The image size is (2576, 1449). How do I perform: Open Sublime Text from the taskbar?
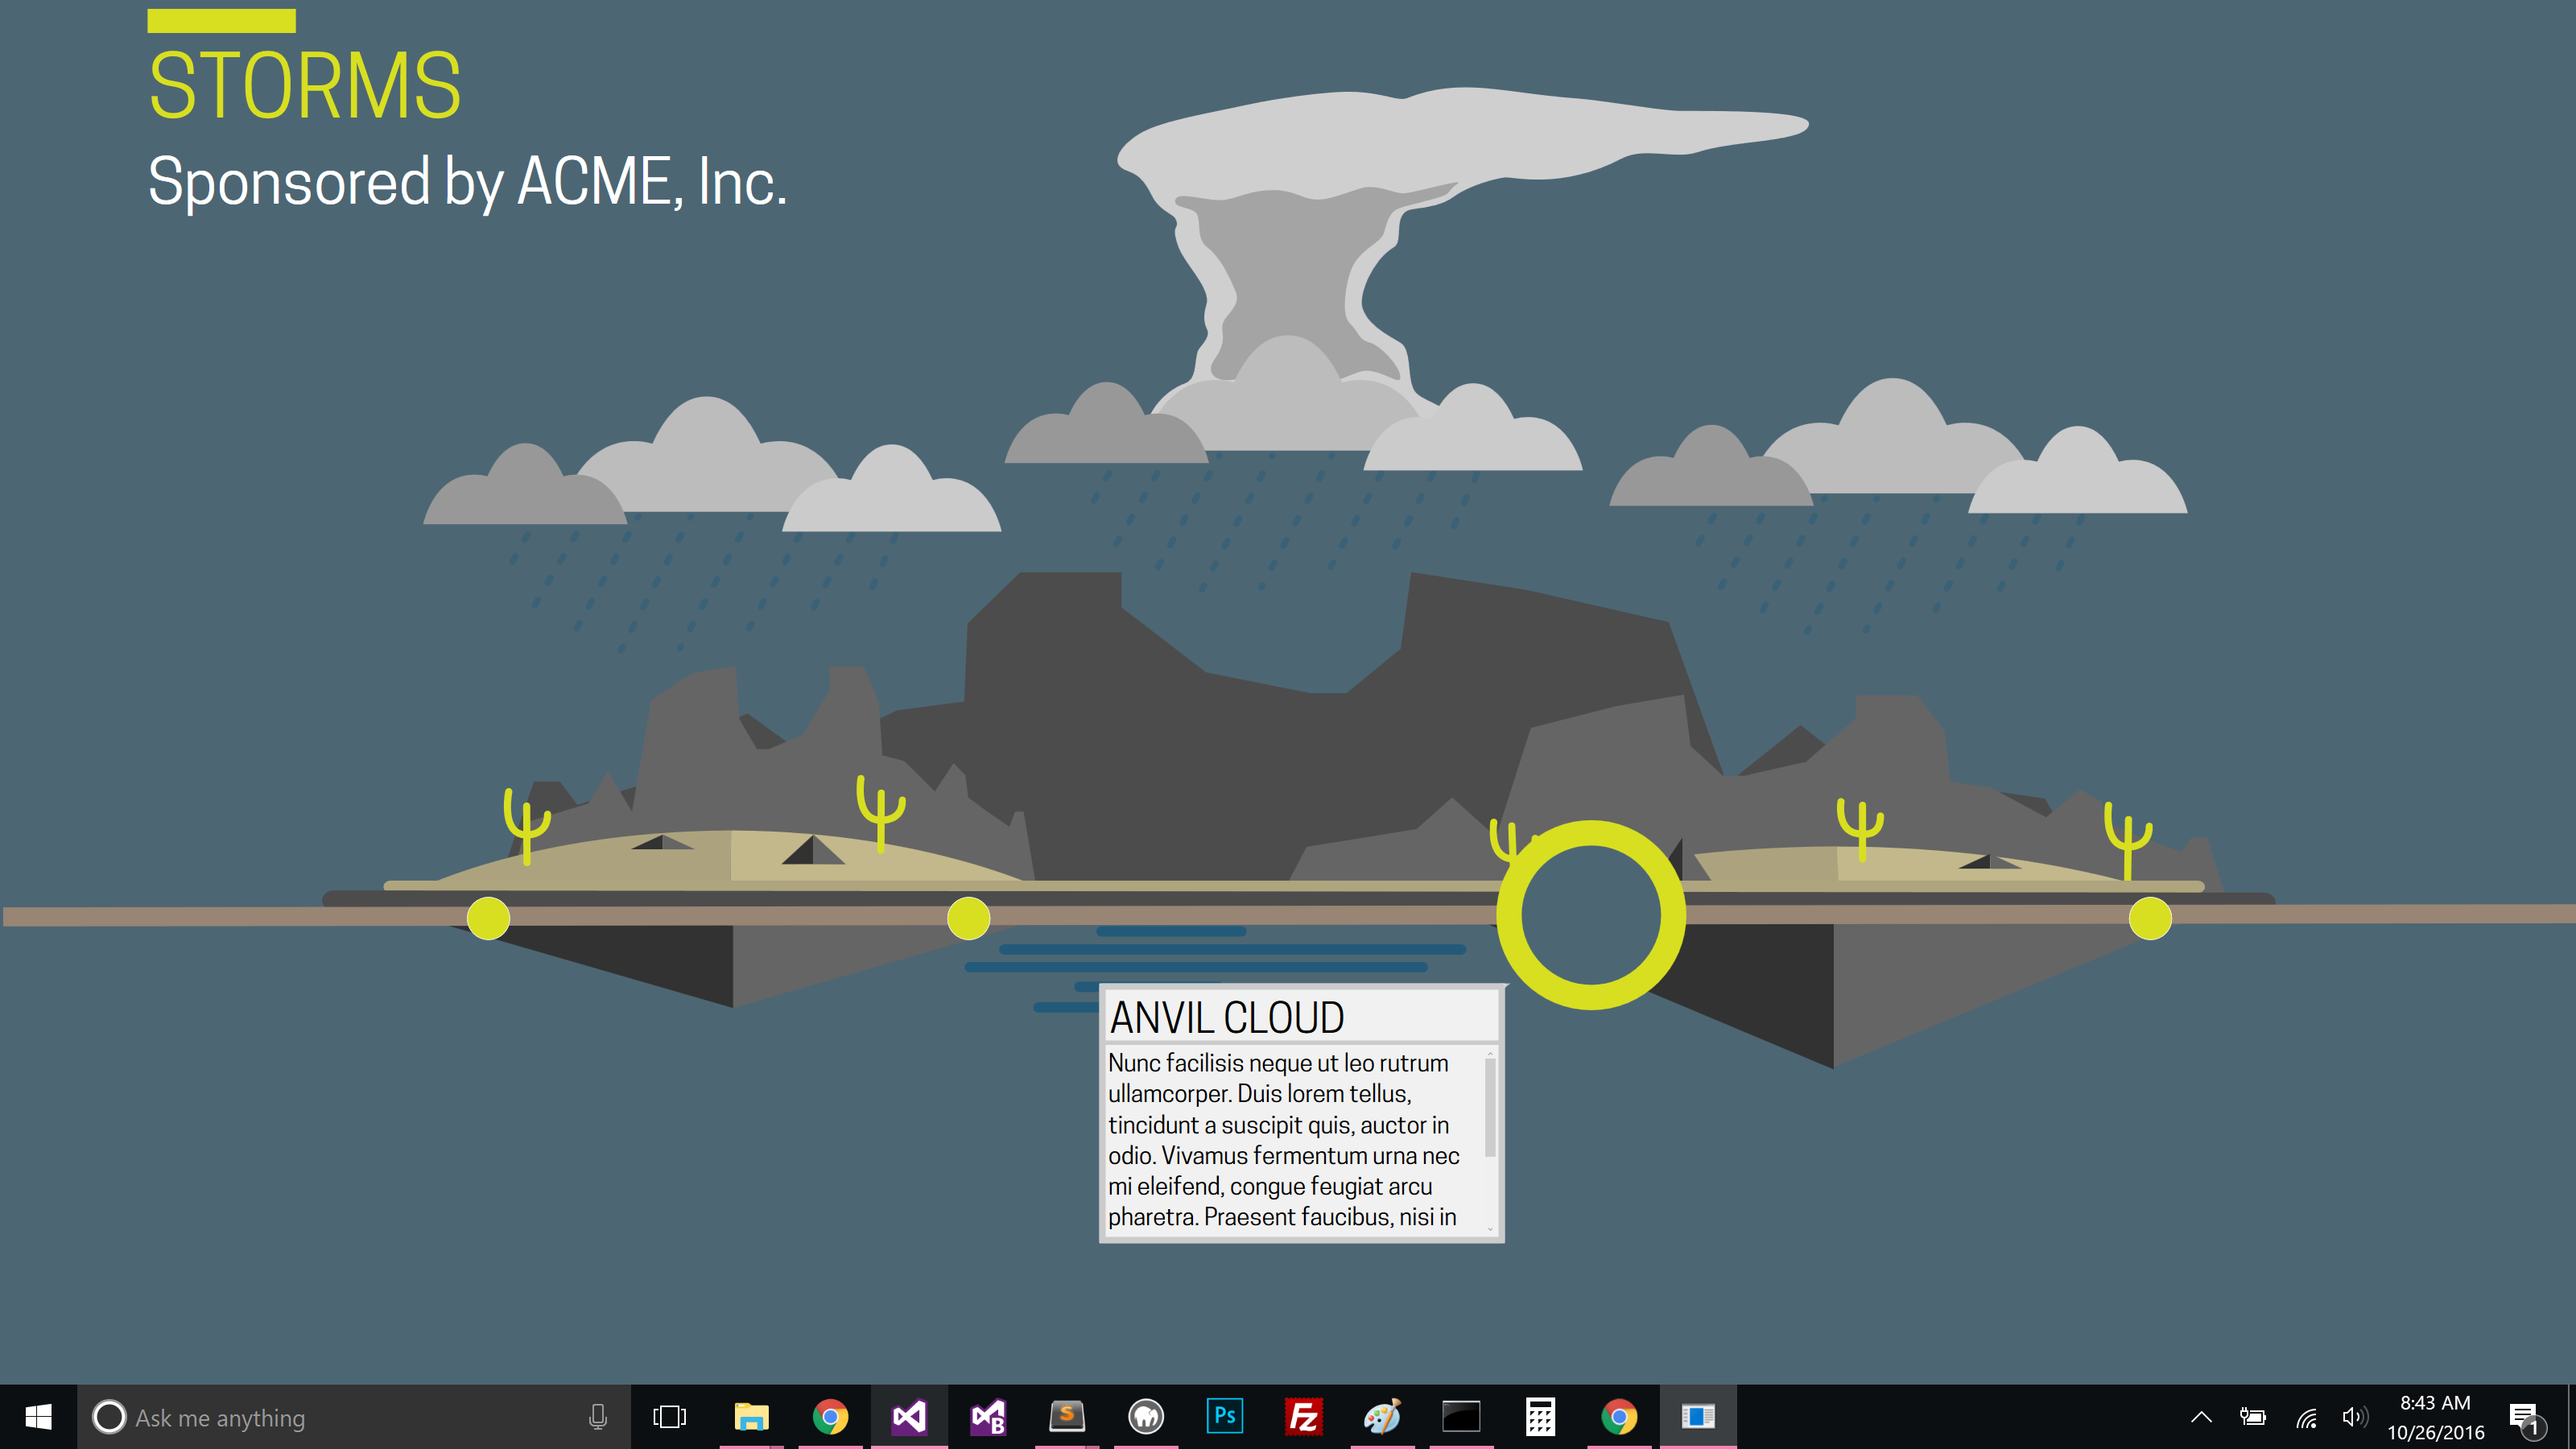coord(1066,1416)
